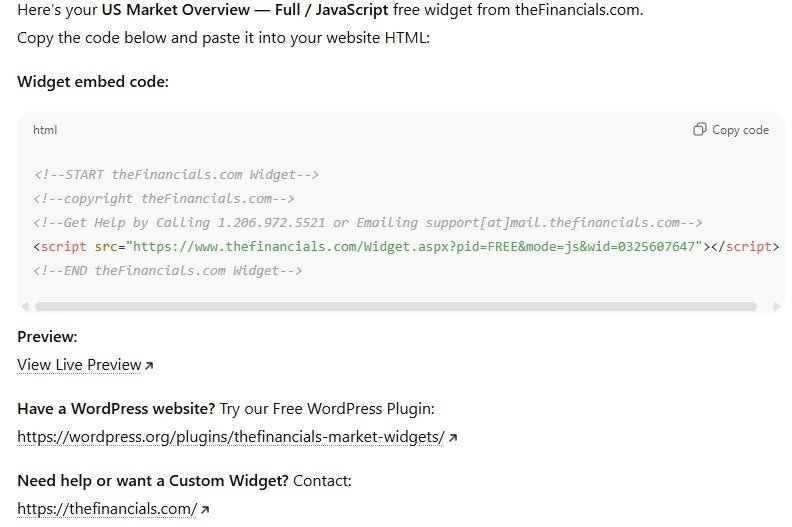Click the END theFinancials.com Widget comment line
The width and height of the screenshot is (792, 527).
(168, 271)
